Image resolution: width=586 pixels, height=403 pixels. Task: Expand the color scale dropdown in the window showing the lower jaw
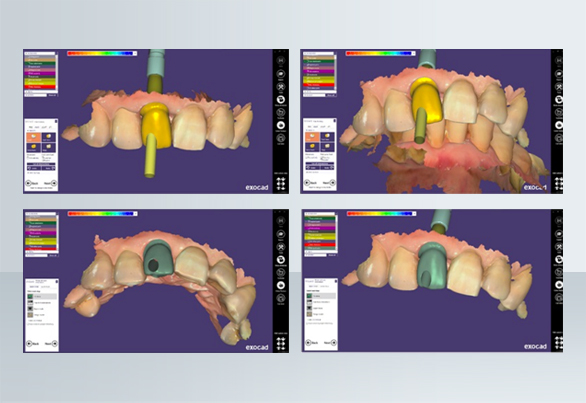point(414,53)
